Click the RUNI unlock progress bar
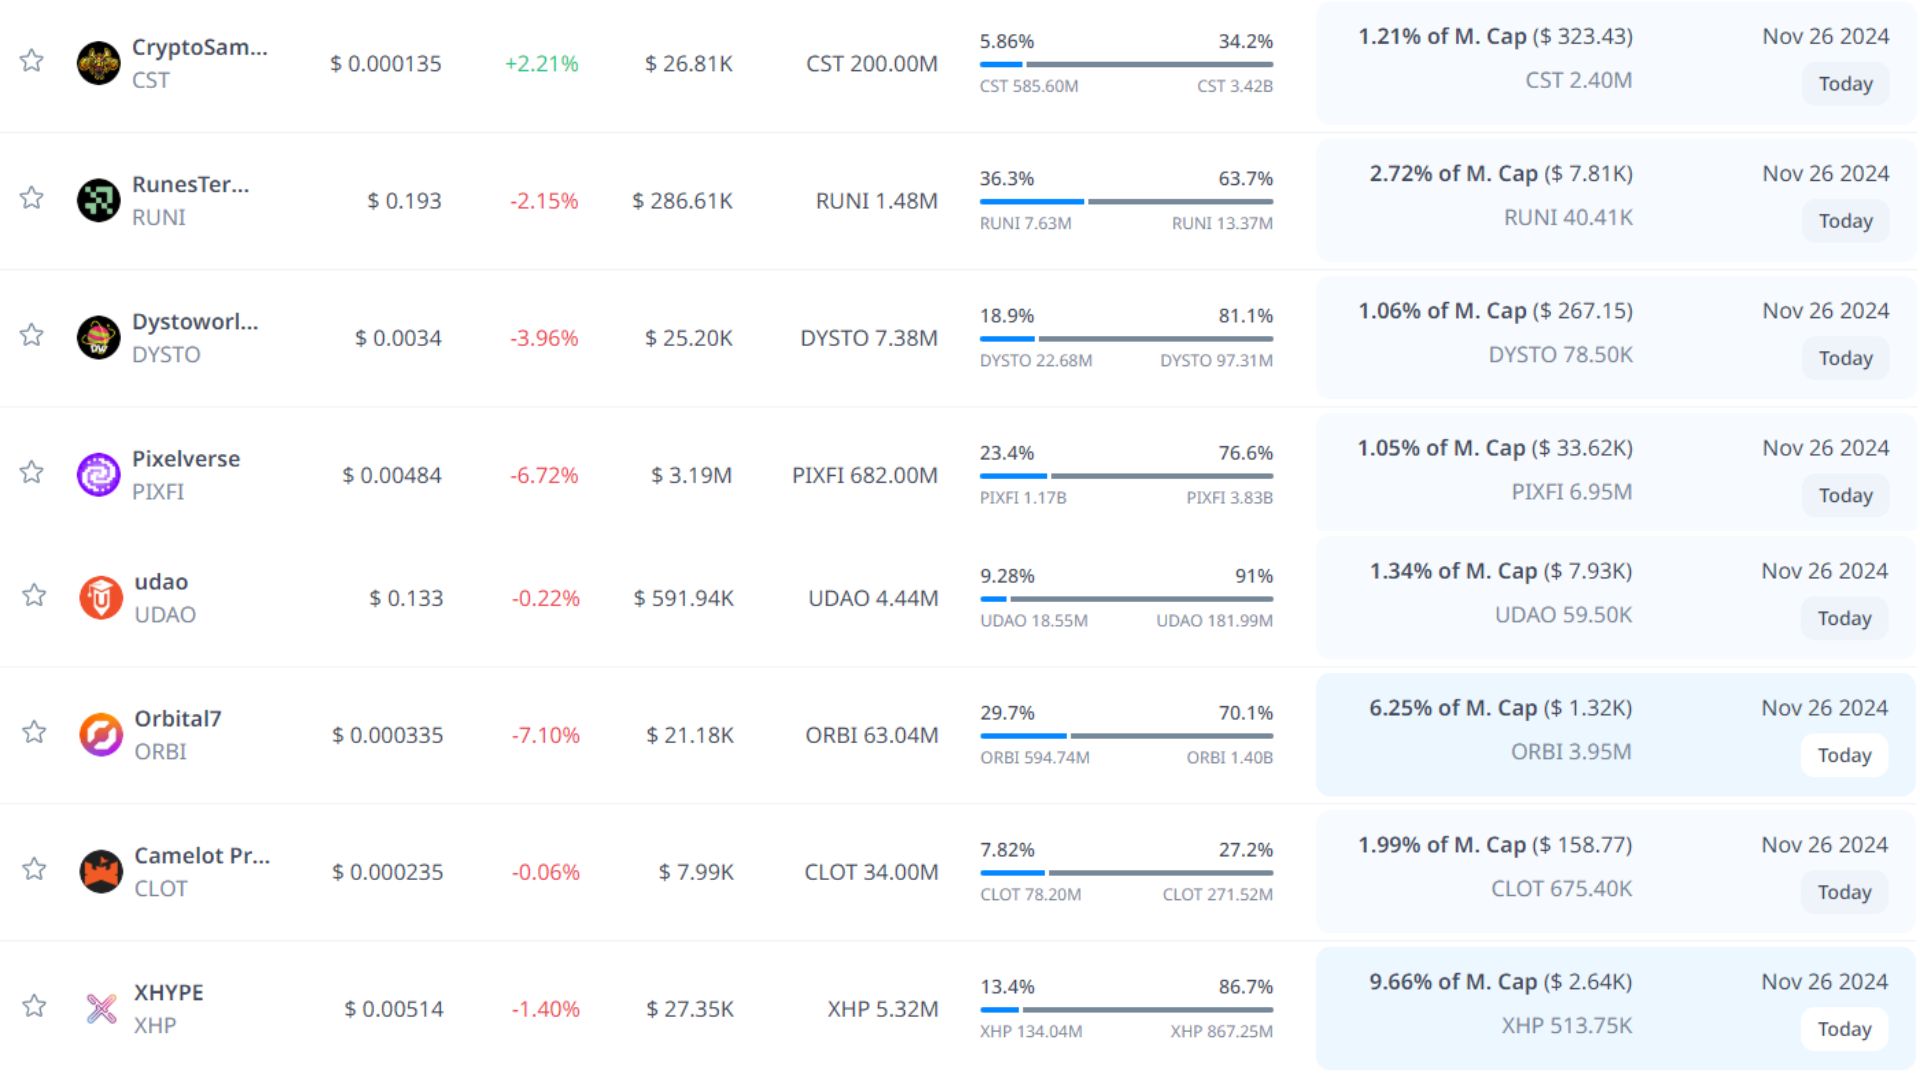This screenshot has height=1080, width=1920. tap(1126, 201)
